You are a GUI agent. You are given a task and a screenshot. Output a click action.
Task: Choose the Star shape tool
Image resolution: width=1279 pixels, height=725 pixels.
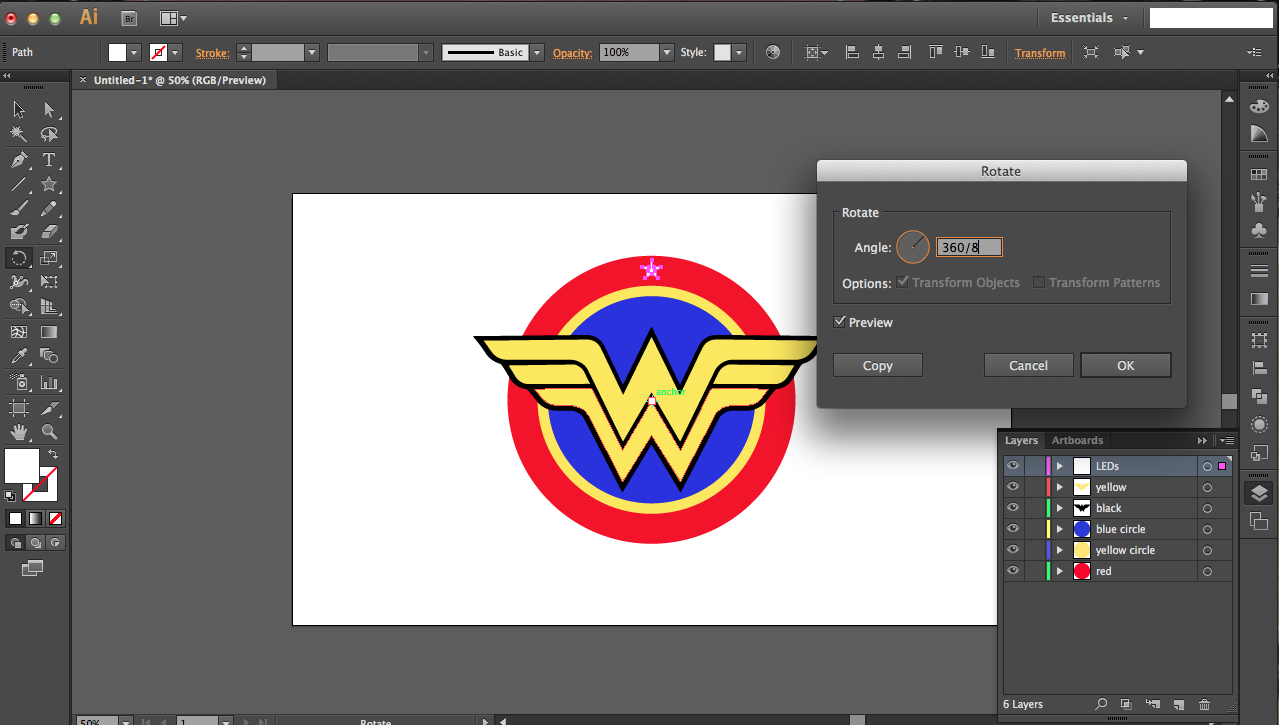coord(49,184)
